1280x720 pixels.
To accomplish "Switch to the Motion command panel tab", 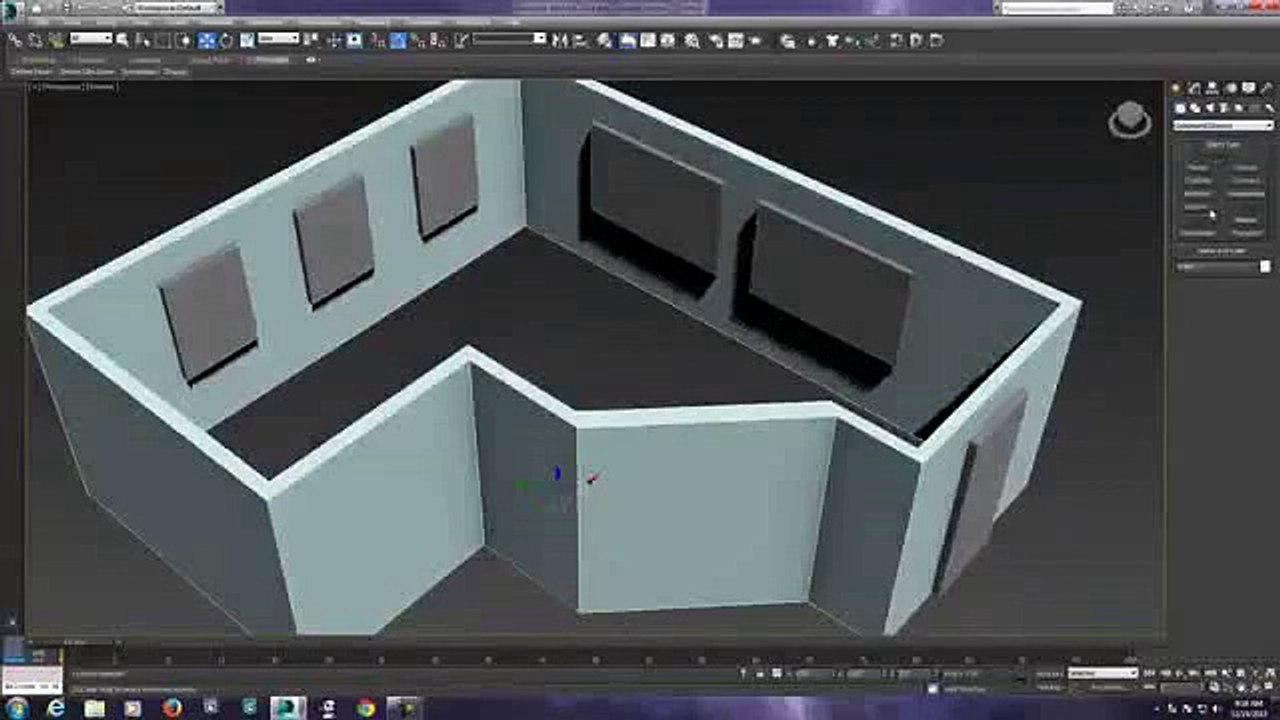I will (1230, 89).
